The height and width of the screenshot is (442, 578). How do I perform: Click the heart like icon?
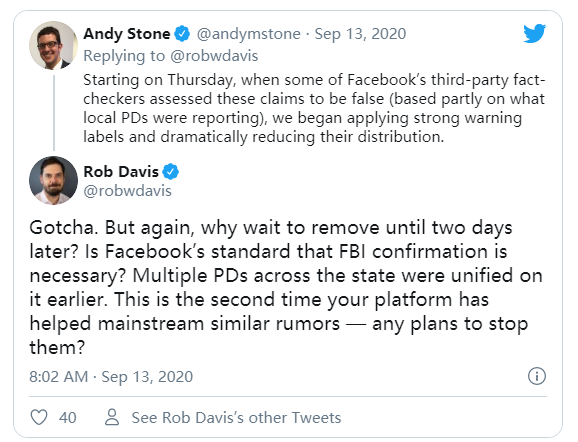[39, 417]
